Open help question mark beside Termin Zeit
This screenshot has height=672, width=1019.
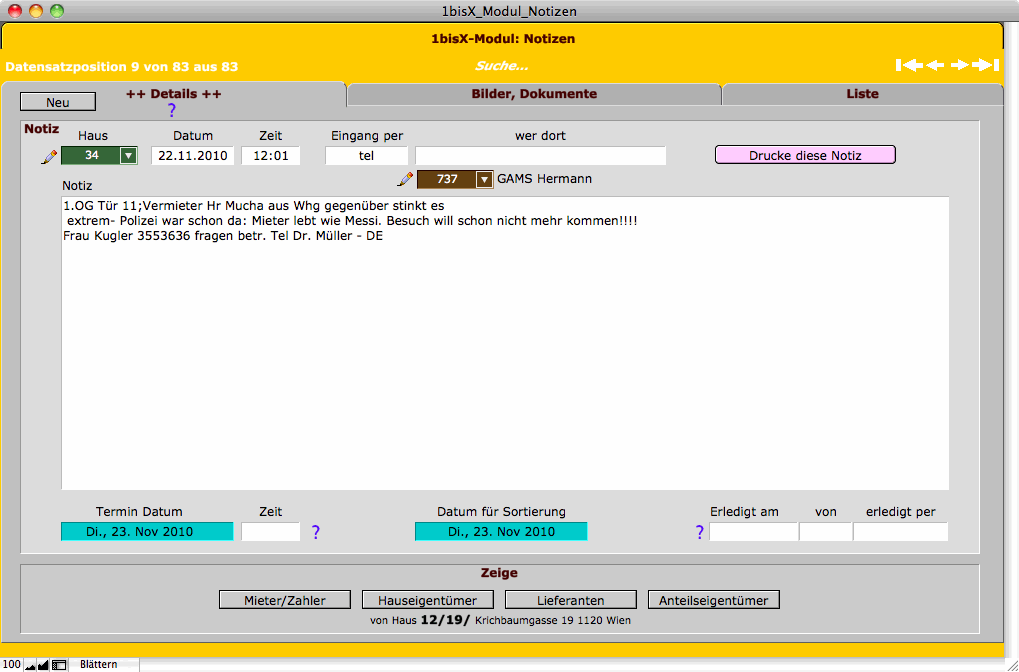[x=316, y=532]
